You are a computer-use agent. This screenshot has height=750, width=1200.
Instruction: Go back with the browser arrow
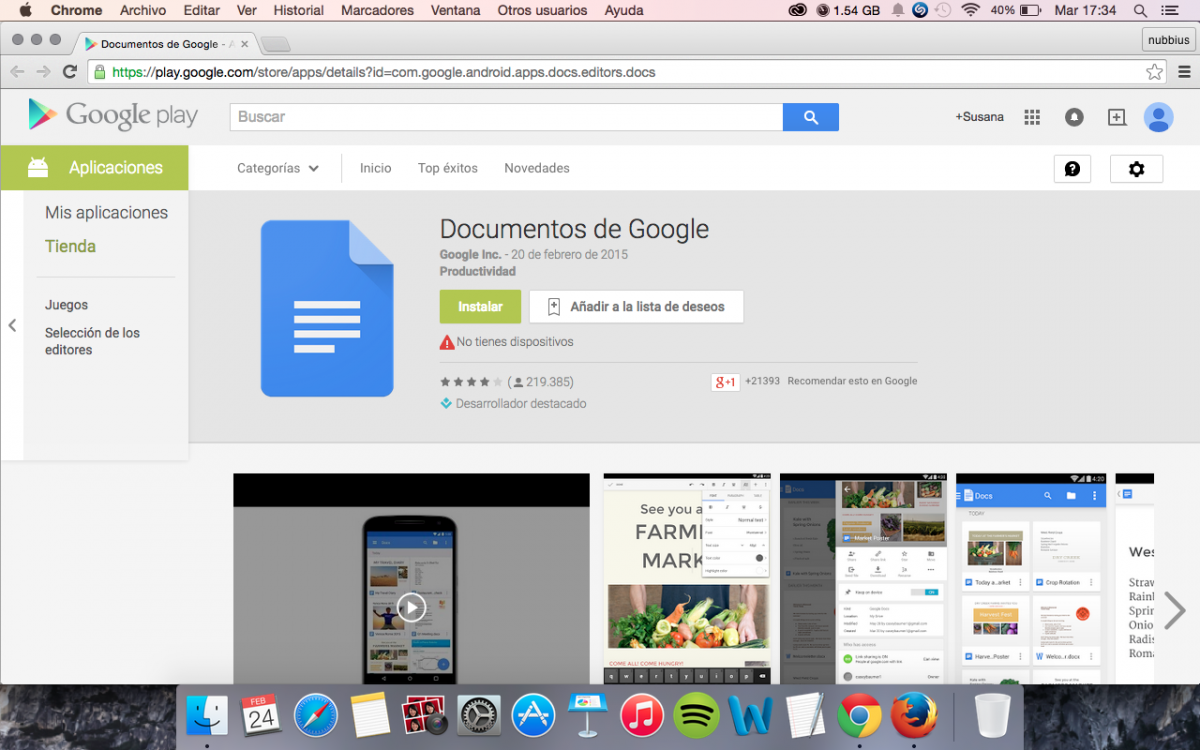17,72
